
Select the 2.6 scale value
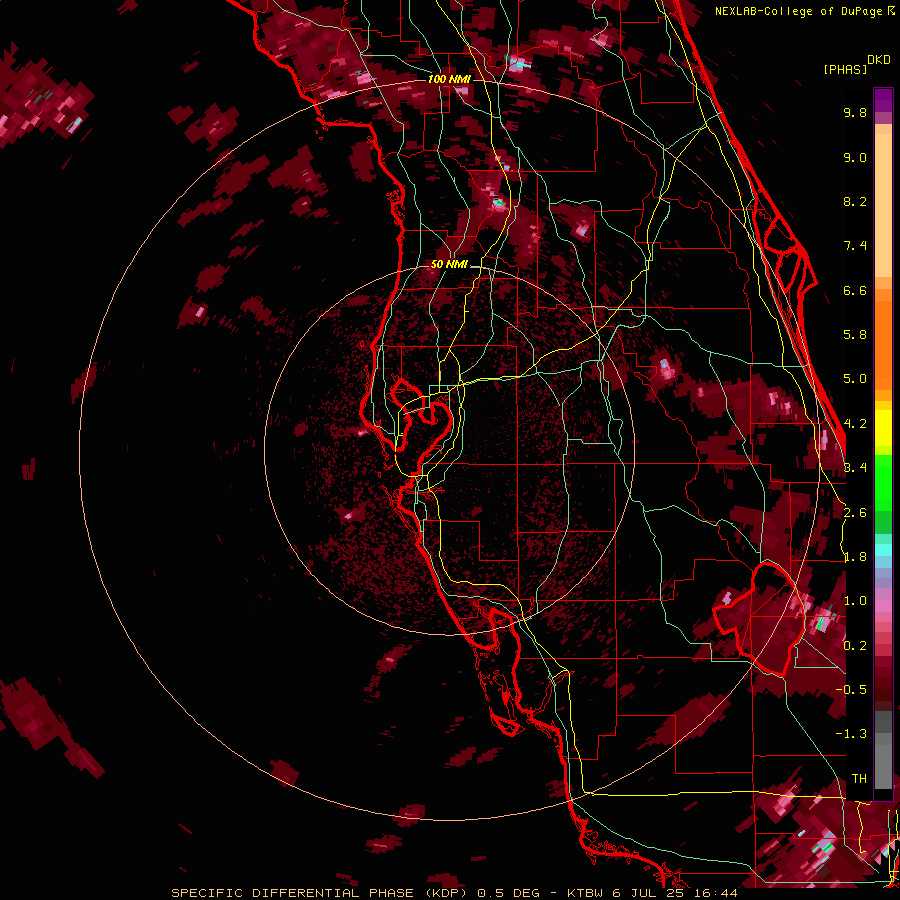855,513
